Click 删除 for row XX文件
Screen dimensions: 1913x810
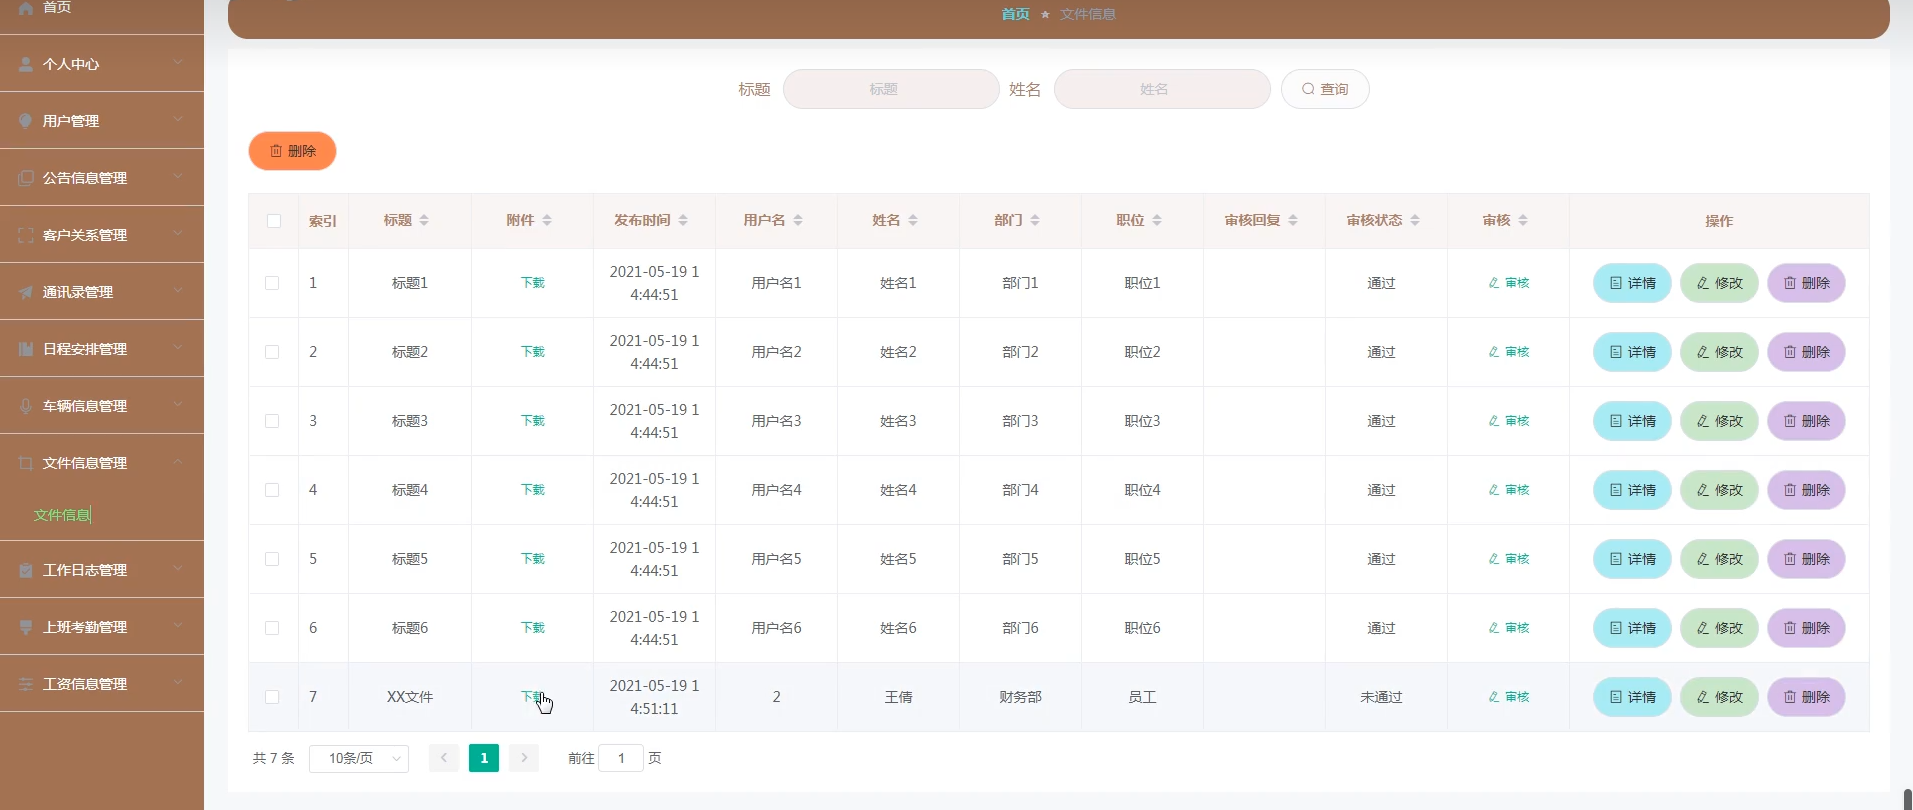pos(1806,697)
